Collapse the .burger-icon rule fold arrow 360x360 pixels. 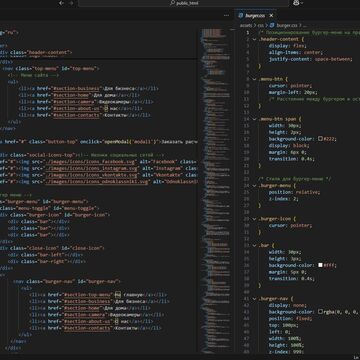pos(254,219)
